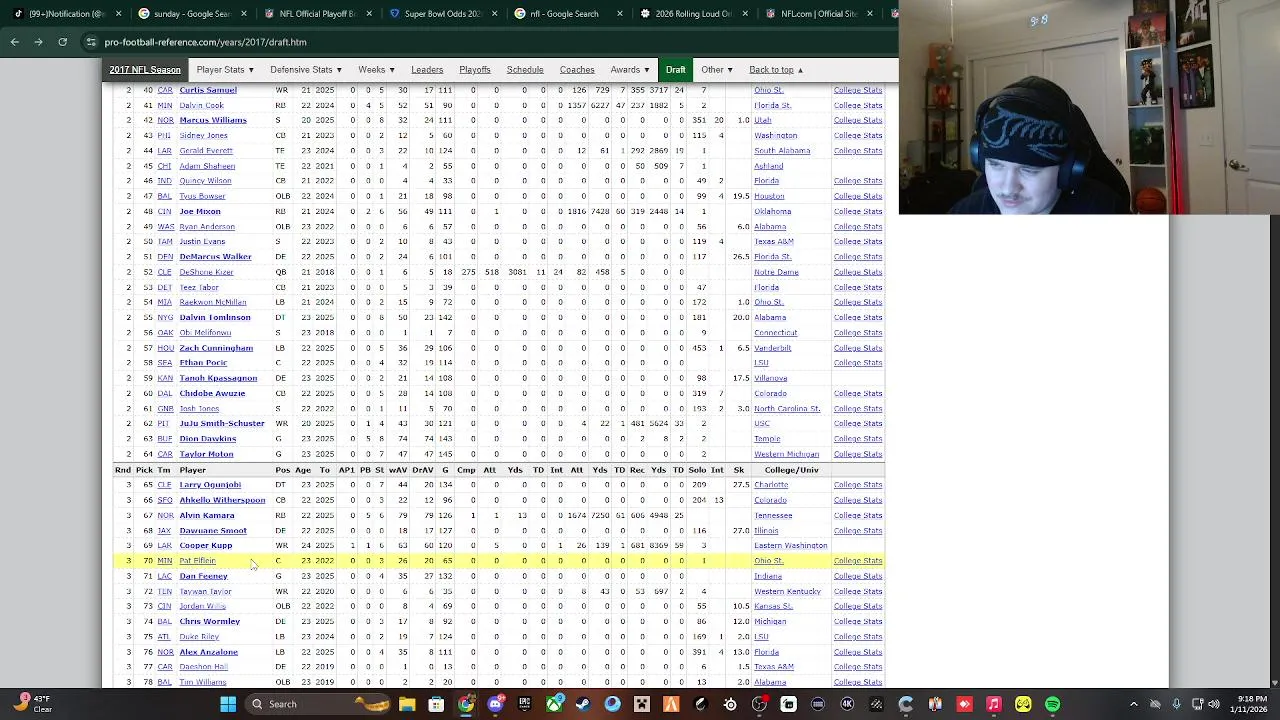
Task: Select the green Draft menu item
Action: coord(676,70)
